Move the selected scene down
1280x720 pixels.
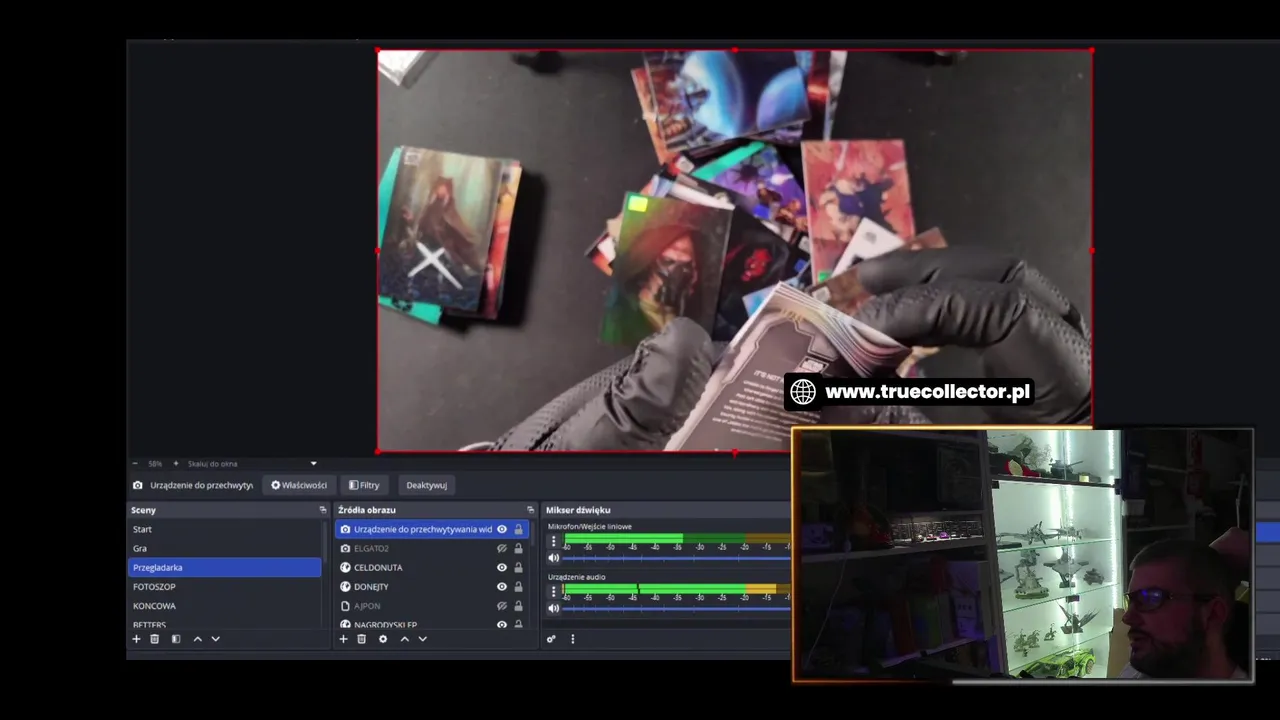[x=215, y=639]
